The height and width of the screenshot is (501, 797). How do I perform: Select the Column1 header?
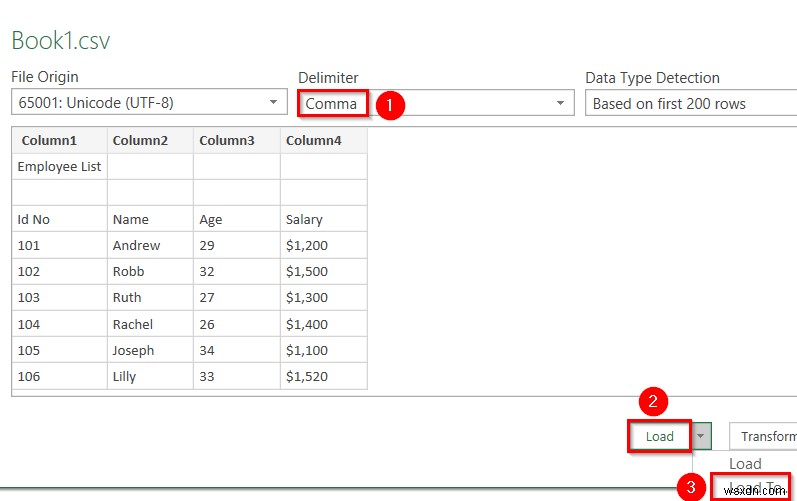point(59,140)
